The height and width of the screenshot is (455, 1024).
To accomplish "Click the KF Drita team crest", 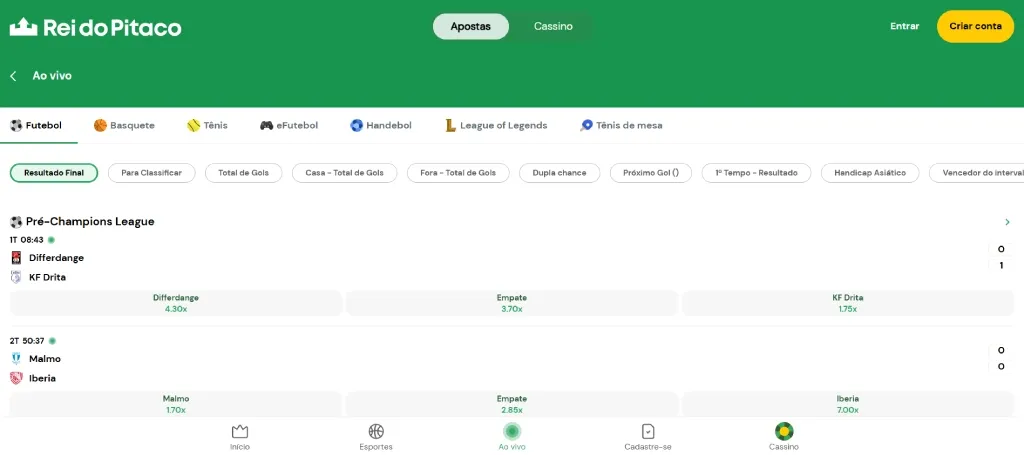I will click(16, 277).
